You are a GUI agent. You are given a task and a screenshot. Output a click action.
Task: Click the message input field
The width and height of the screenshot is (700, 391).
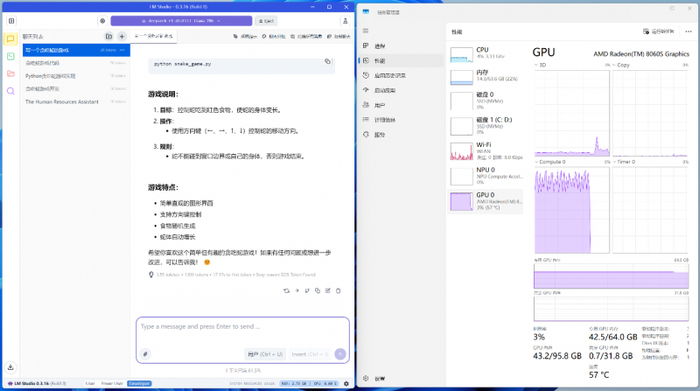[x=242, y=332]
